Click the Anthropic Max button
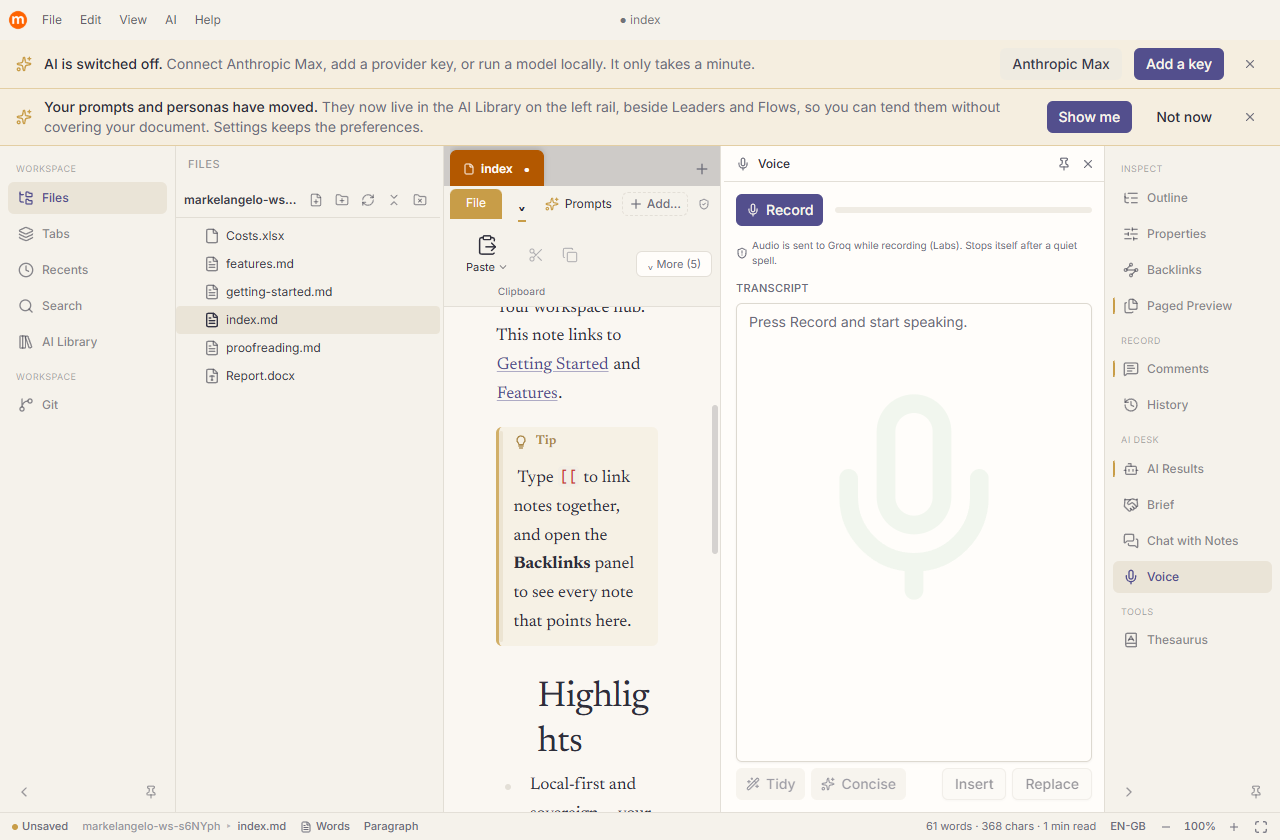Image resolution: width=1280 pixels, height=840 pixels. pos(1061,64)
